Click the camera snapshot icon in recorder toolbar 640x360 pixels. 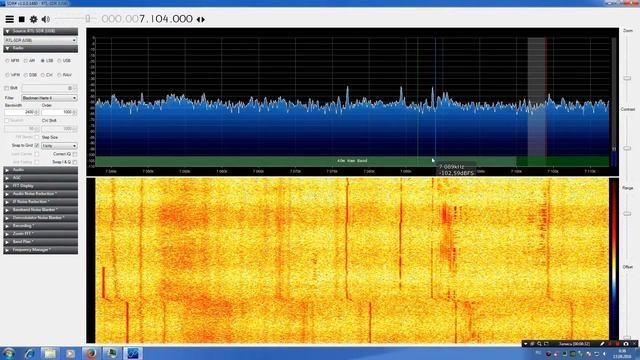625,344
